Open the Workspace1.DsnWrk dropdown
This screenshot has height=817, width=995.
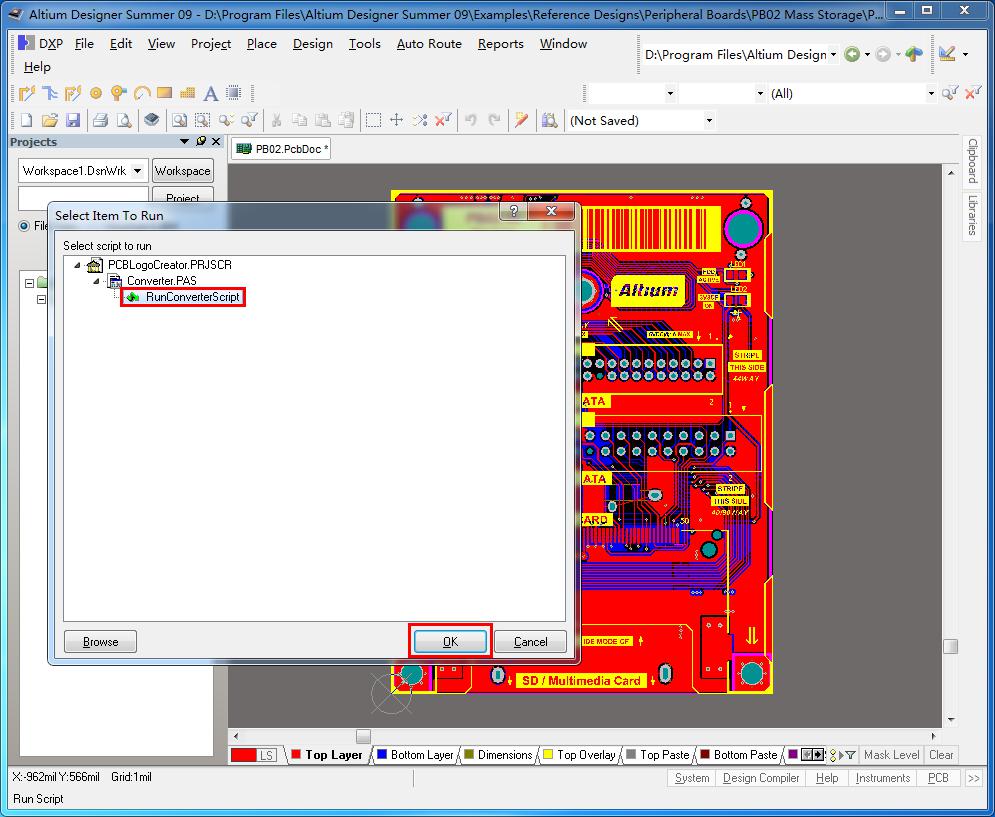[138, 171]
